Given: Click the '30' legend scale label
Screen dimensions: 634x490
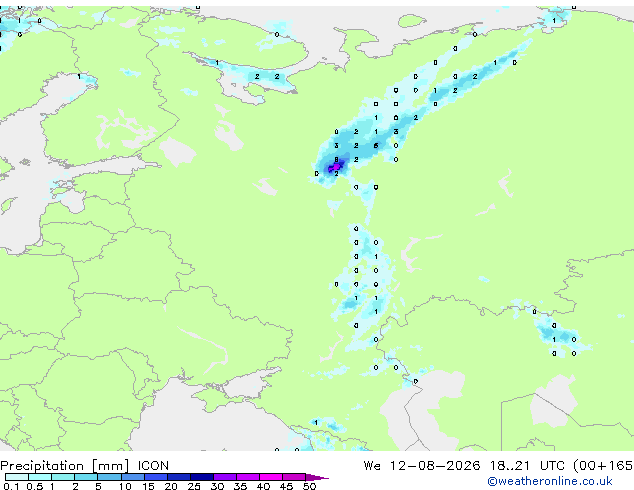Looking at the screenshot, I should pyautogui.click(x=217, y=486).
